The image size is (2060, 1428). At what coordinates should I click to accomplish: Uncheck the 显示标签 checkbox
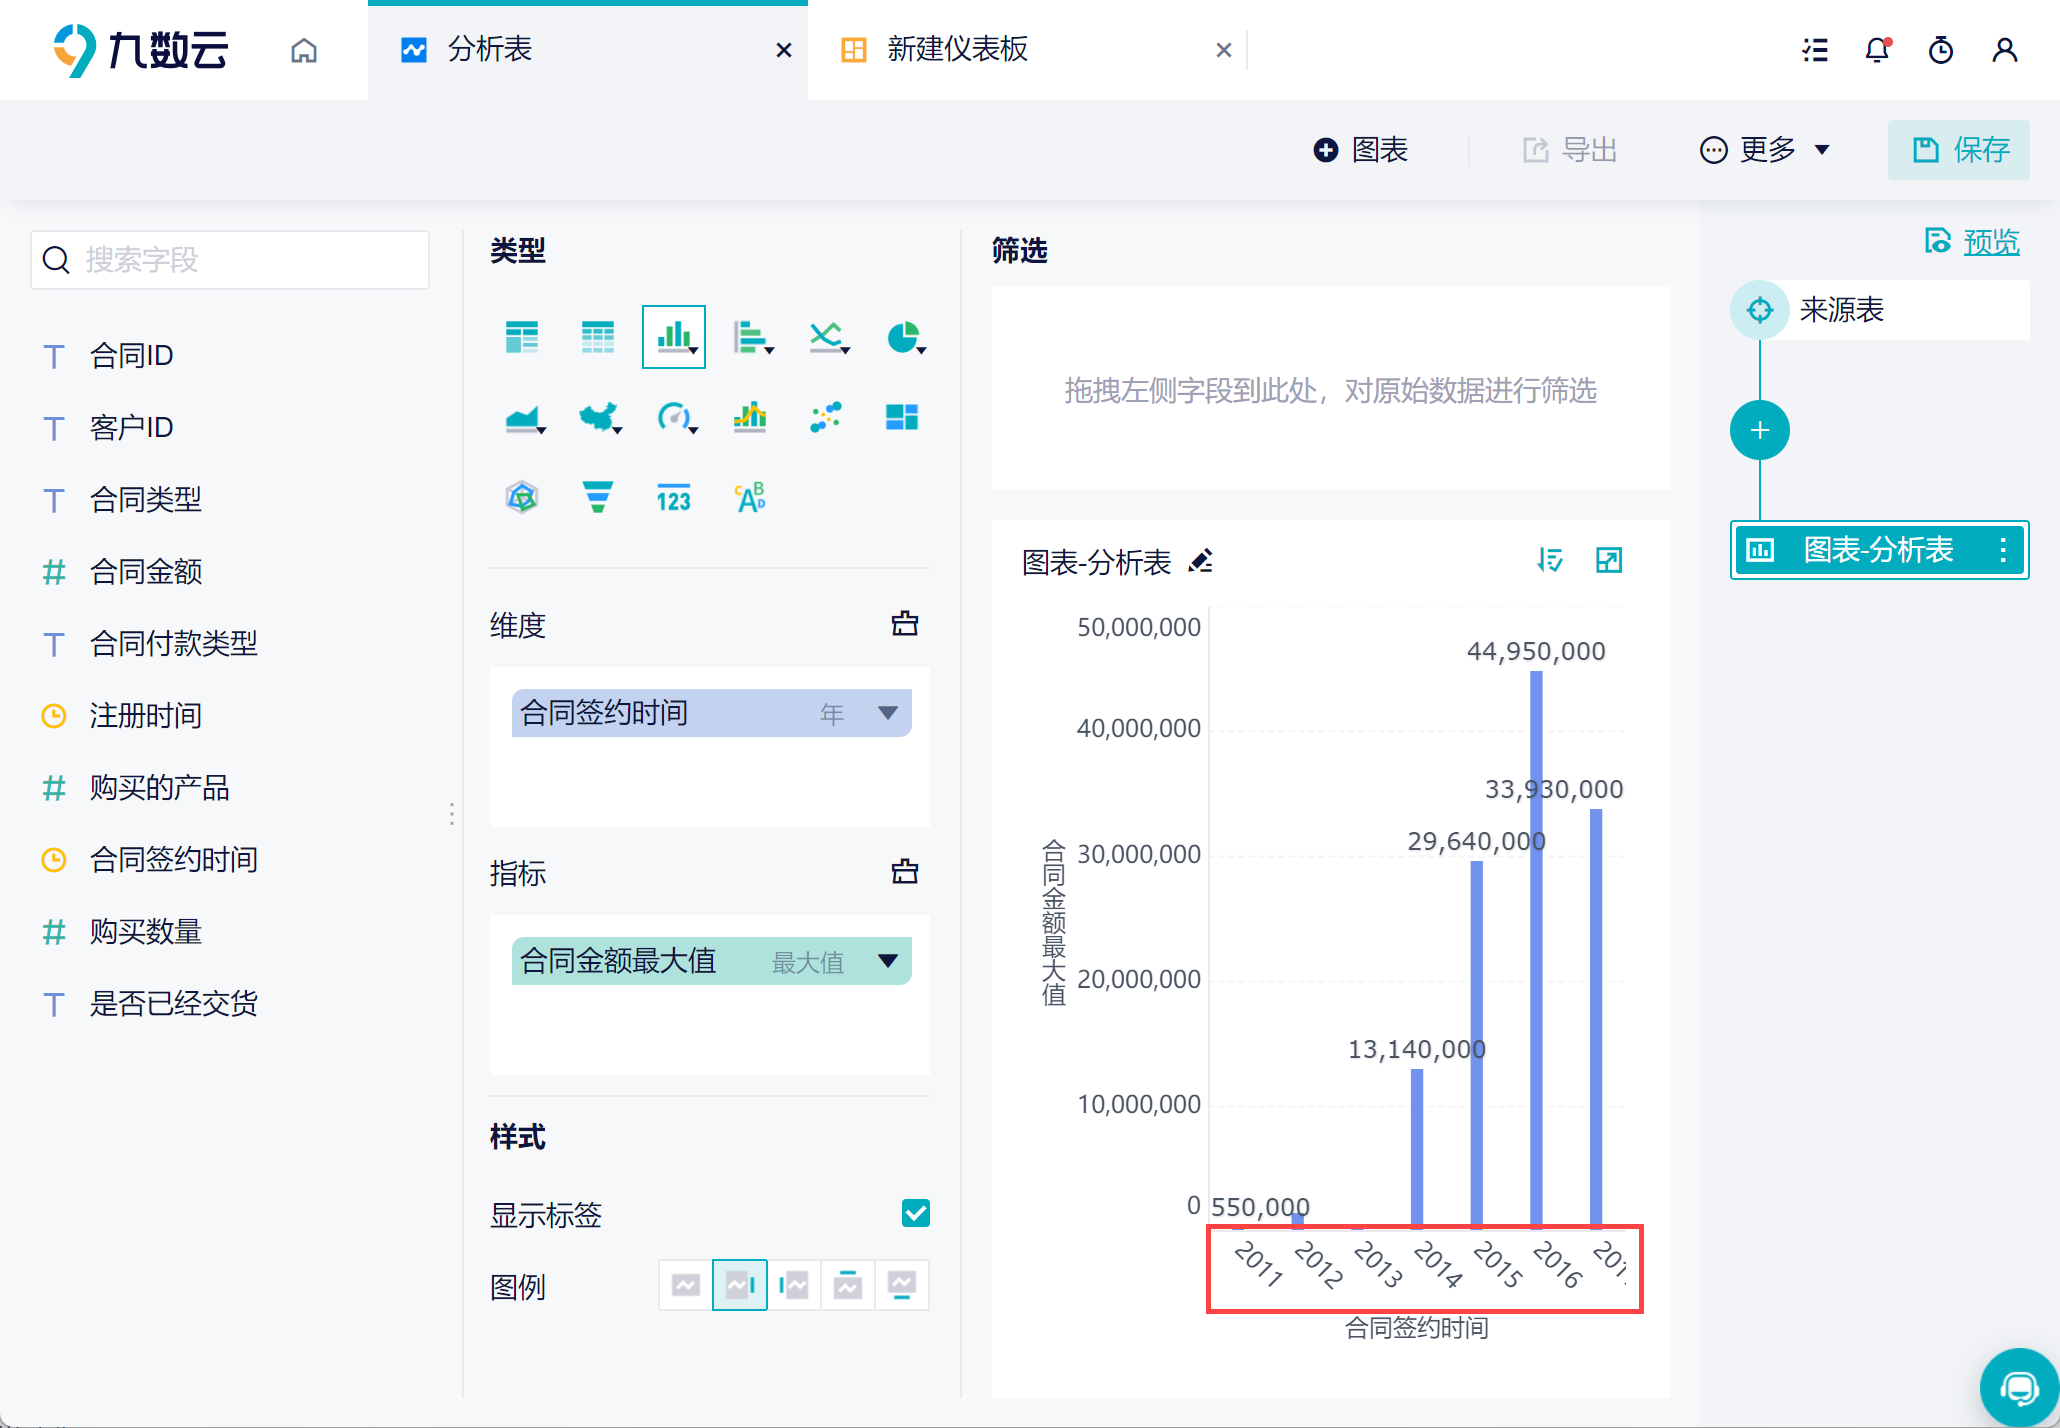(x=915, y=1213)
